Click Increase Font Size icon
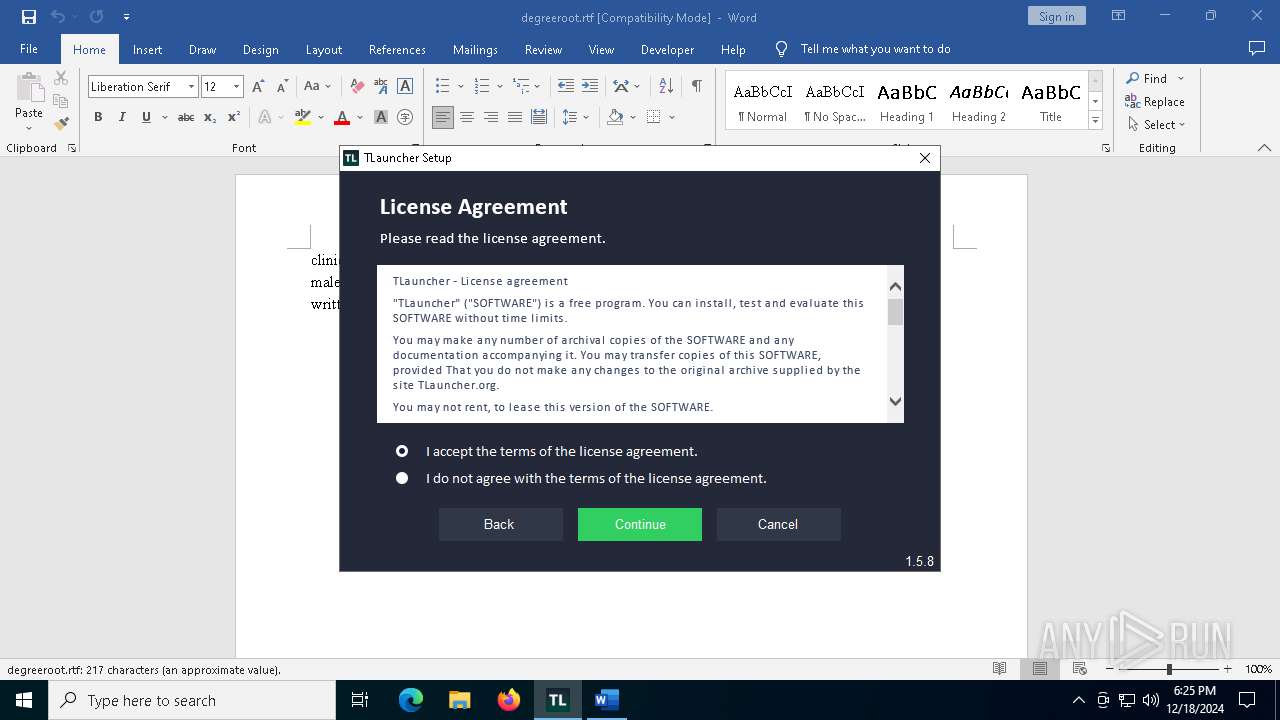Screen dimensions: 1280x720 point(258,87)
